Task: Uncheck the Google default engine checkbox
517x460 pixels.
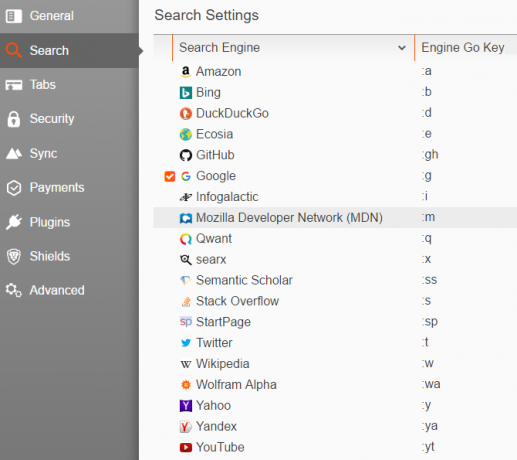Action: click(x=170, y=176)
